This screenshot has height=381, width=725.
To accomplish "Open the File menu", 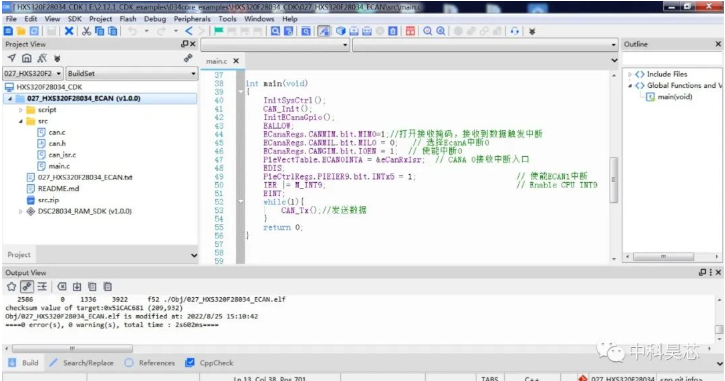I will click(11, 19).
